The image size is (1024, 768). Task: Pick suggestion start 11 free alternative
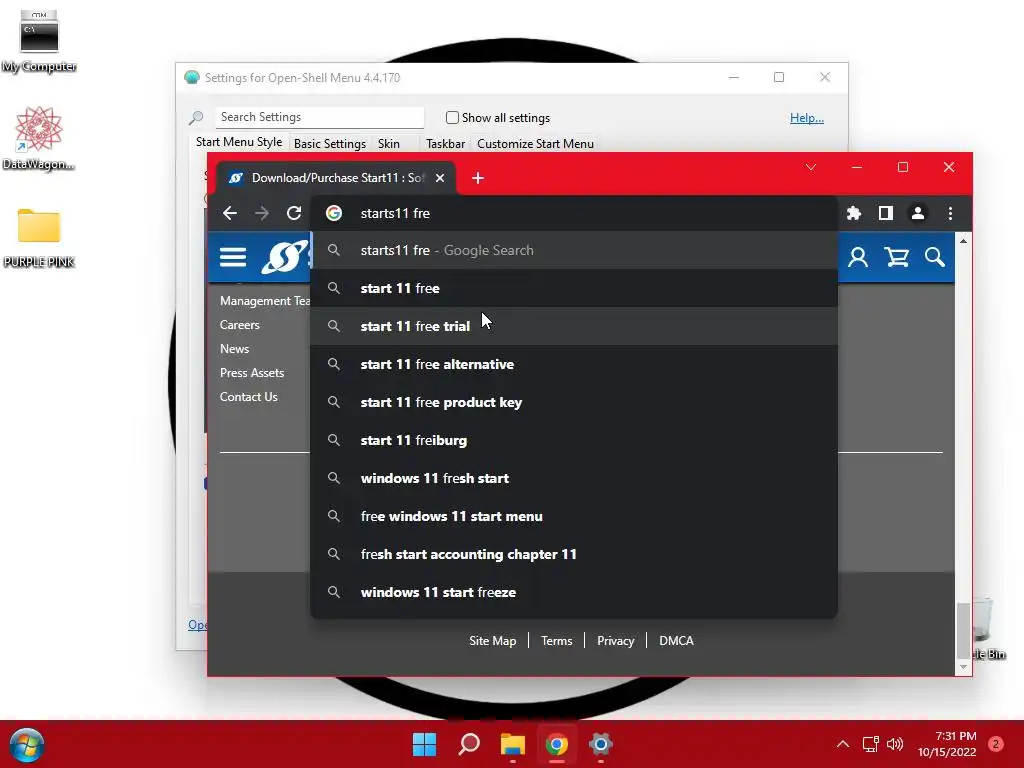(x=574, y=364)
